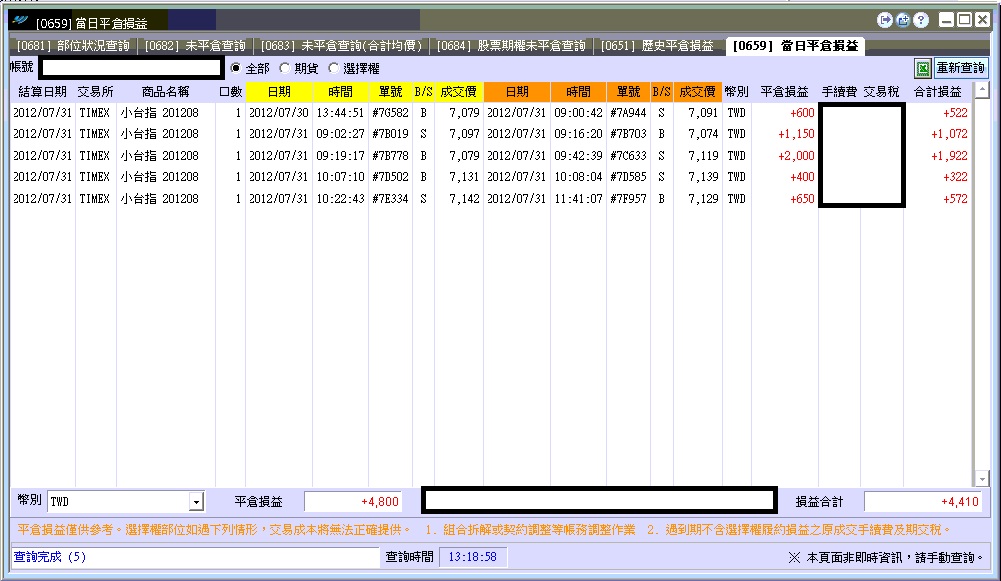The height and width of the screenshot is (581, 1001).
Task: Click the arrow icon in title bar
Action: [884, 20]
